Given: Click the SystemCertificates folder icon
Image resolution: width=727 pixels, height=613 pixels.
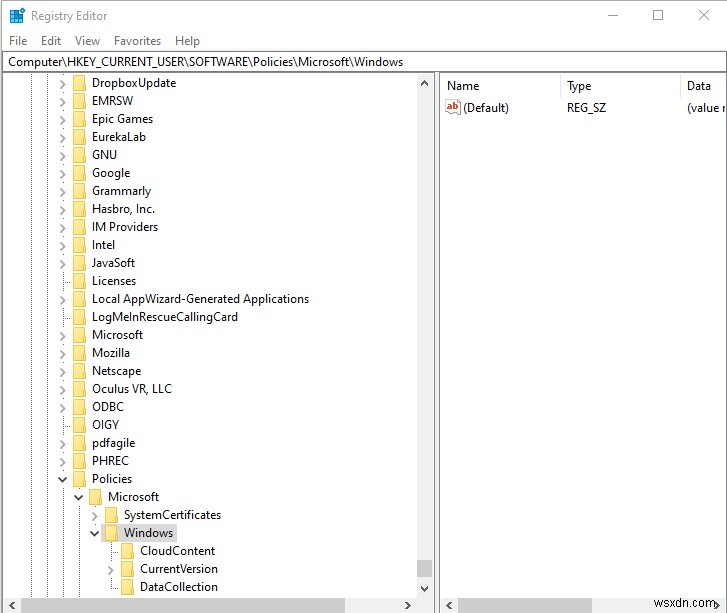Looking at the screenshot, I should click(x=111, y=515).
